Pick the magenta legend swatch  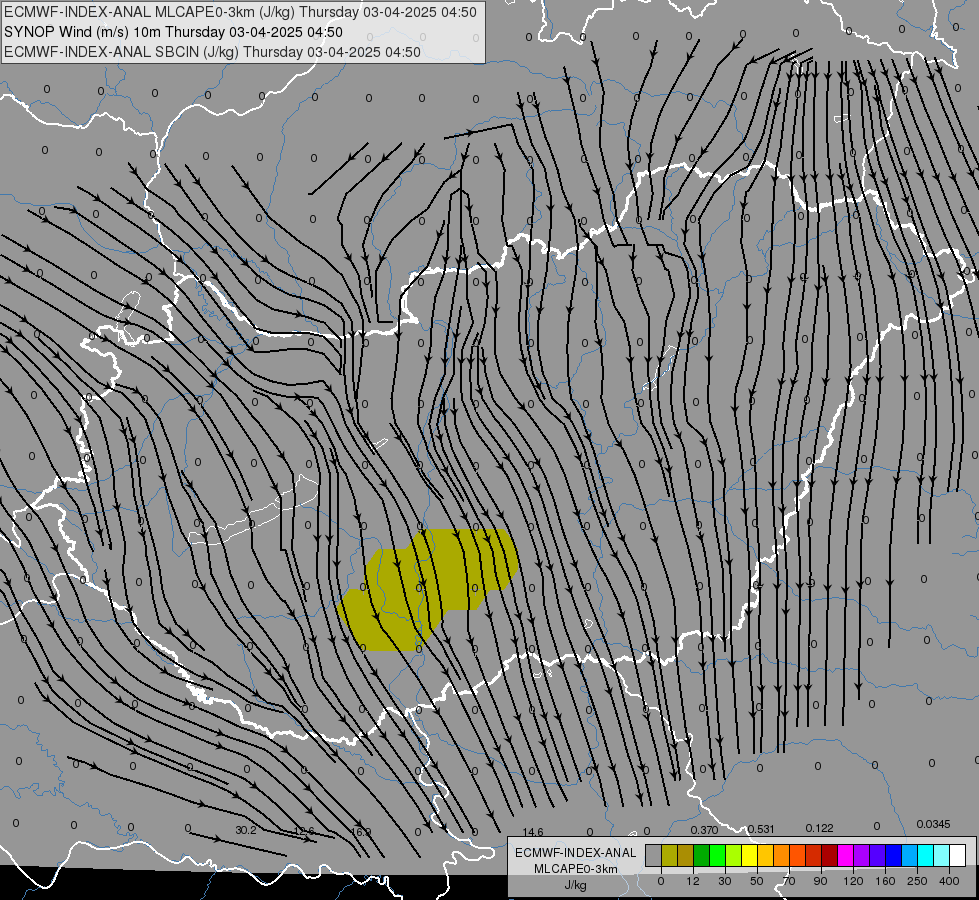click(845, 855)
